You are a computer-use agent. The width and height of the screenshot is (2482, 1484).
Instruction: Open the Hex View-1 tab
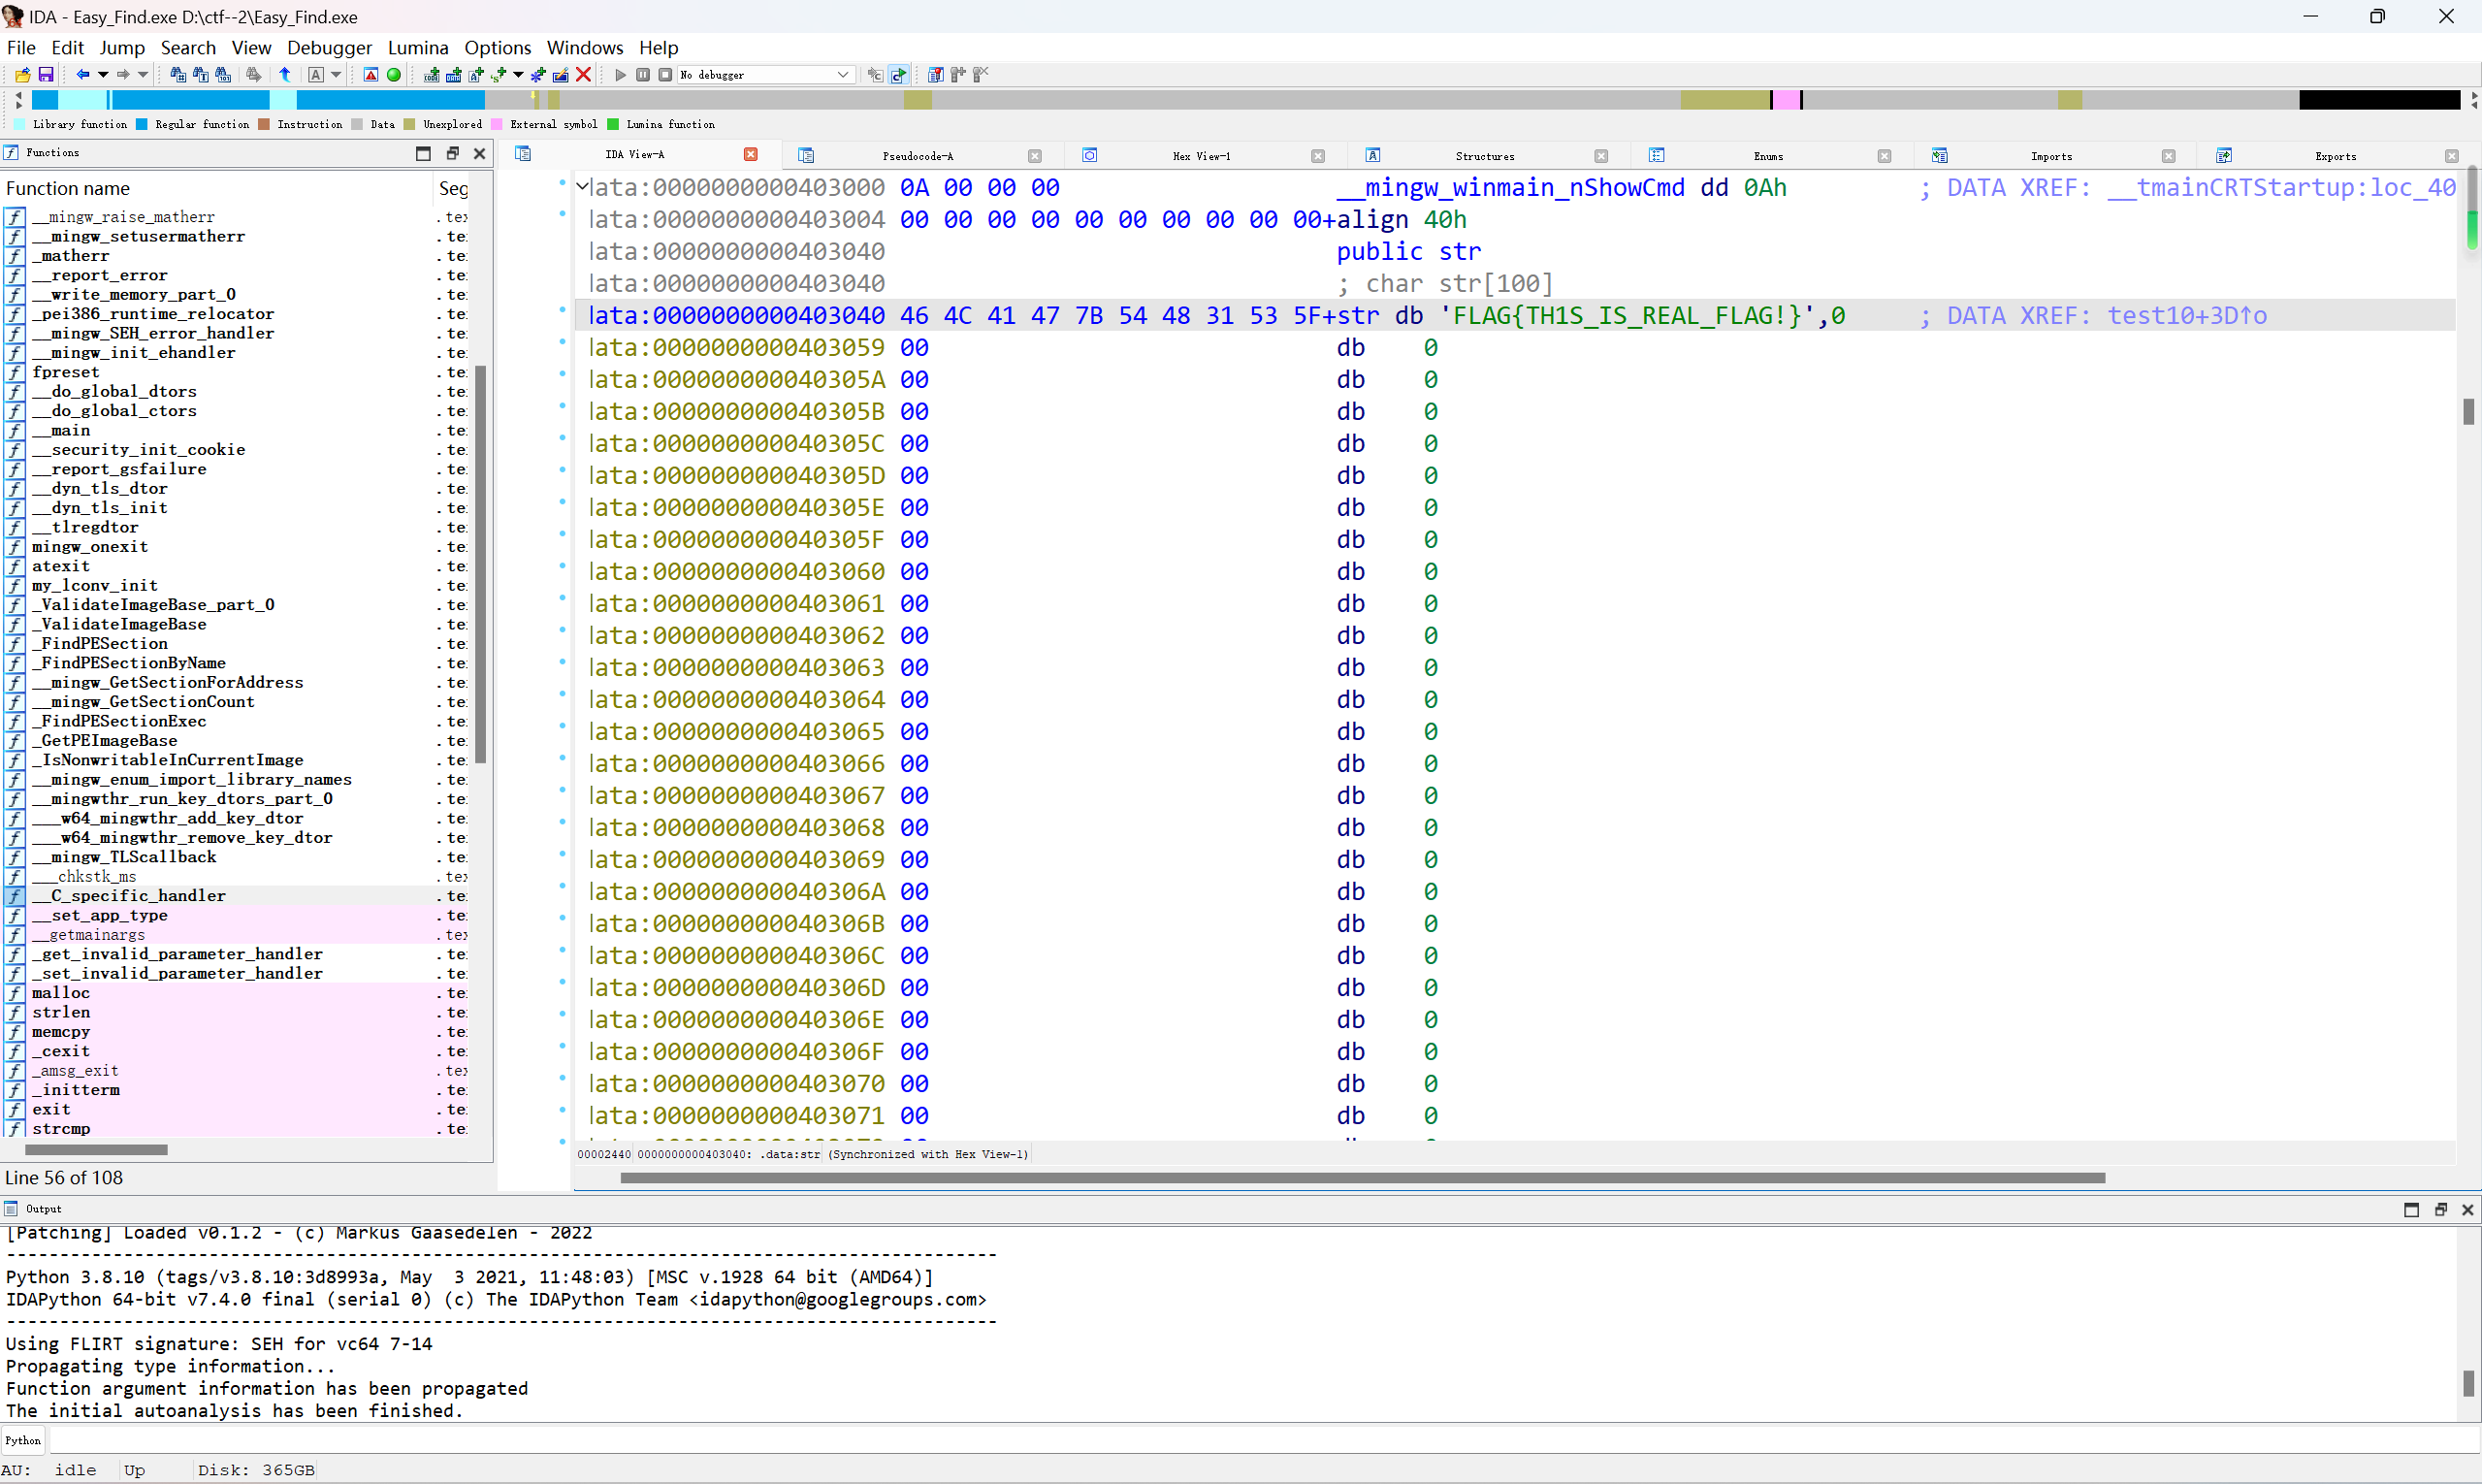coord(1200,156)
